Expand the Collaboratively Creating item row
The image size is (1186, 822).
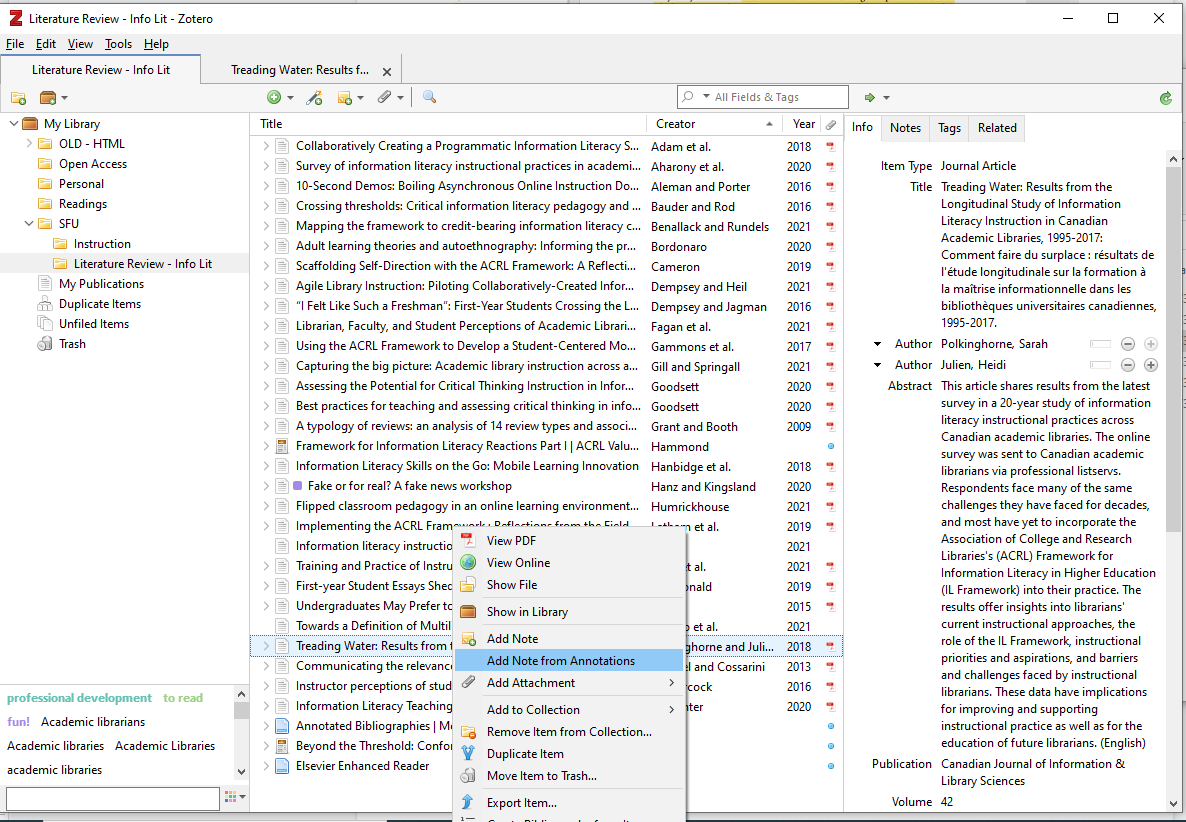point(265,146)
